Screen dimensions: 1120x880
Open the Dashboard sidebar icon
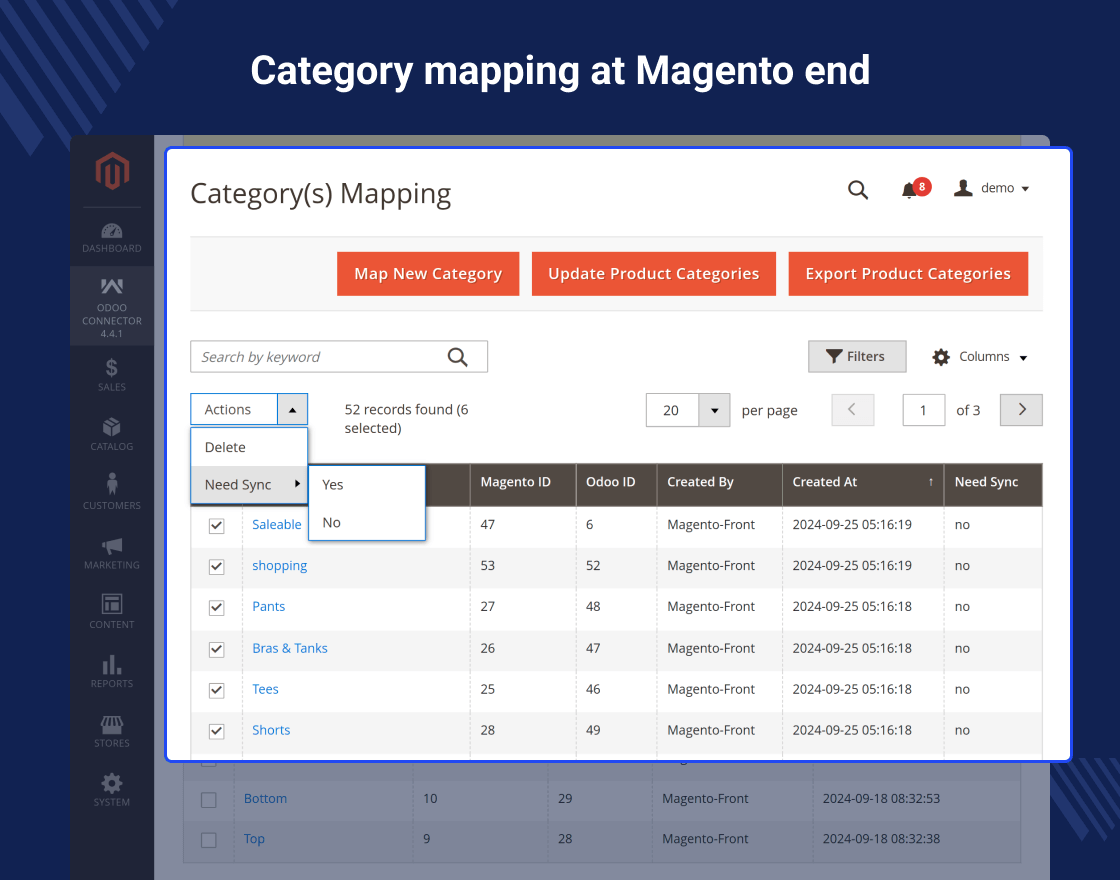tap(111, 238)
